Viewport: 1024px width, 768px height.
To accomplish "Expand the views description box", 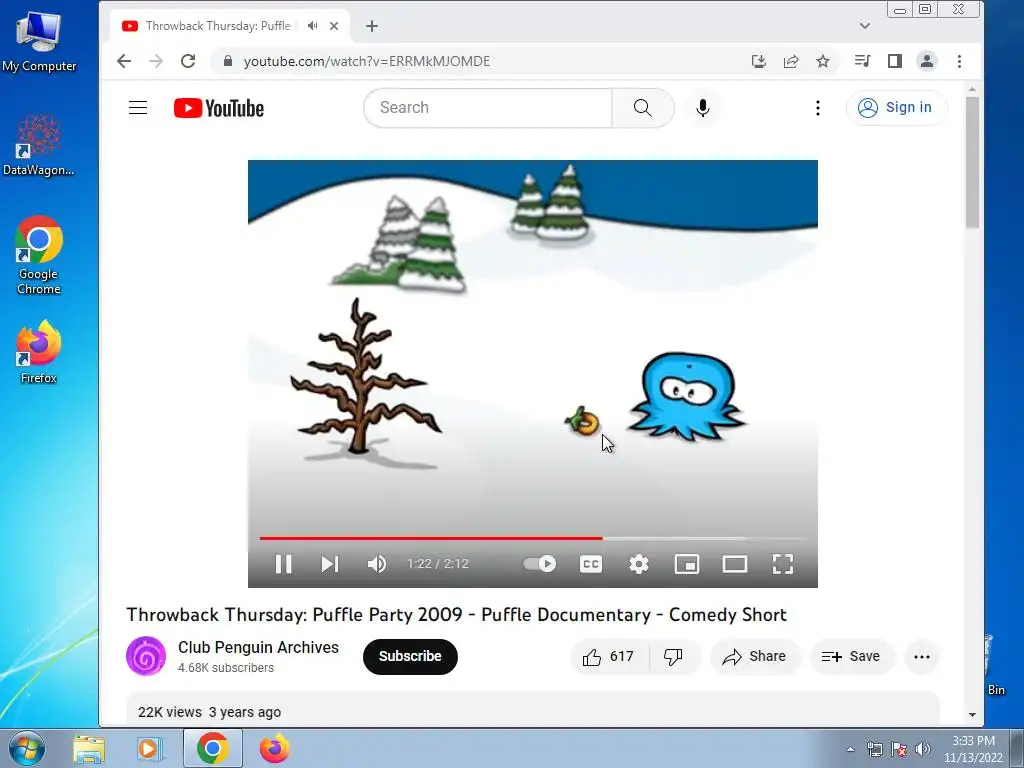I will click(x=533, y=709).
